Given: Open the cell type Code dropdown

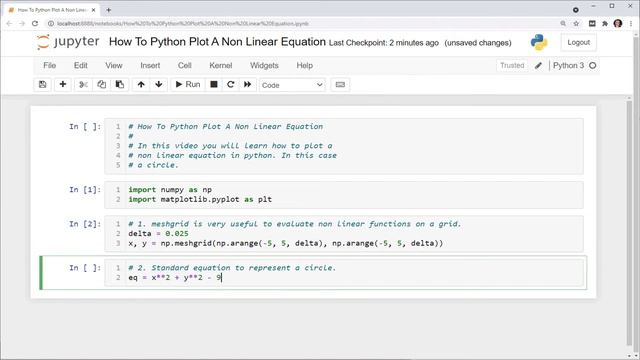Looking at the screenshot, I should (292, 85).
